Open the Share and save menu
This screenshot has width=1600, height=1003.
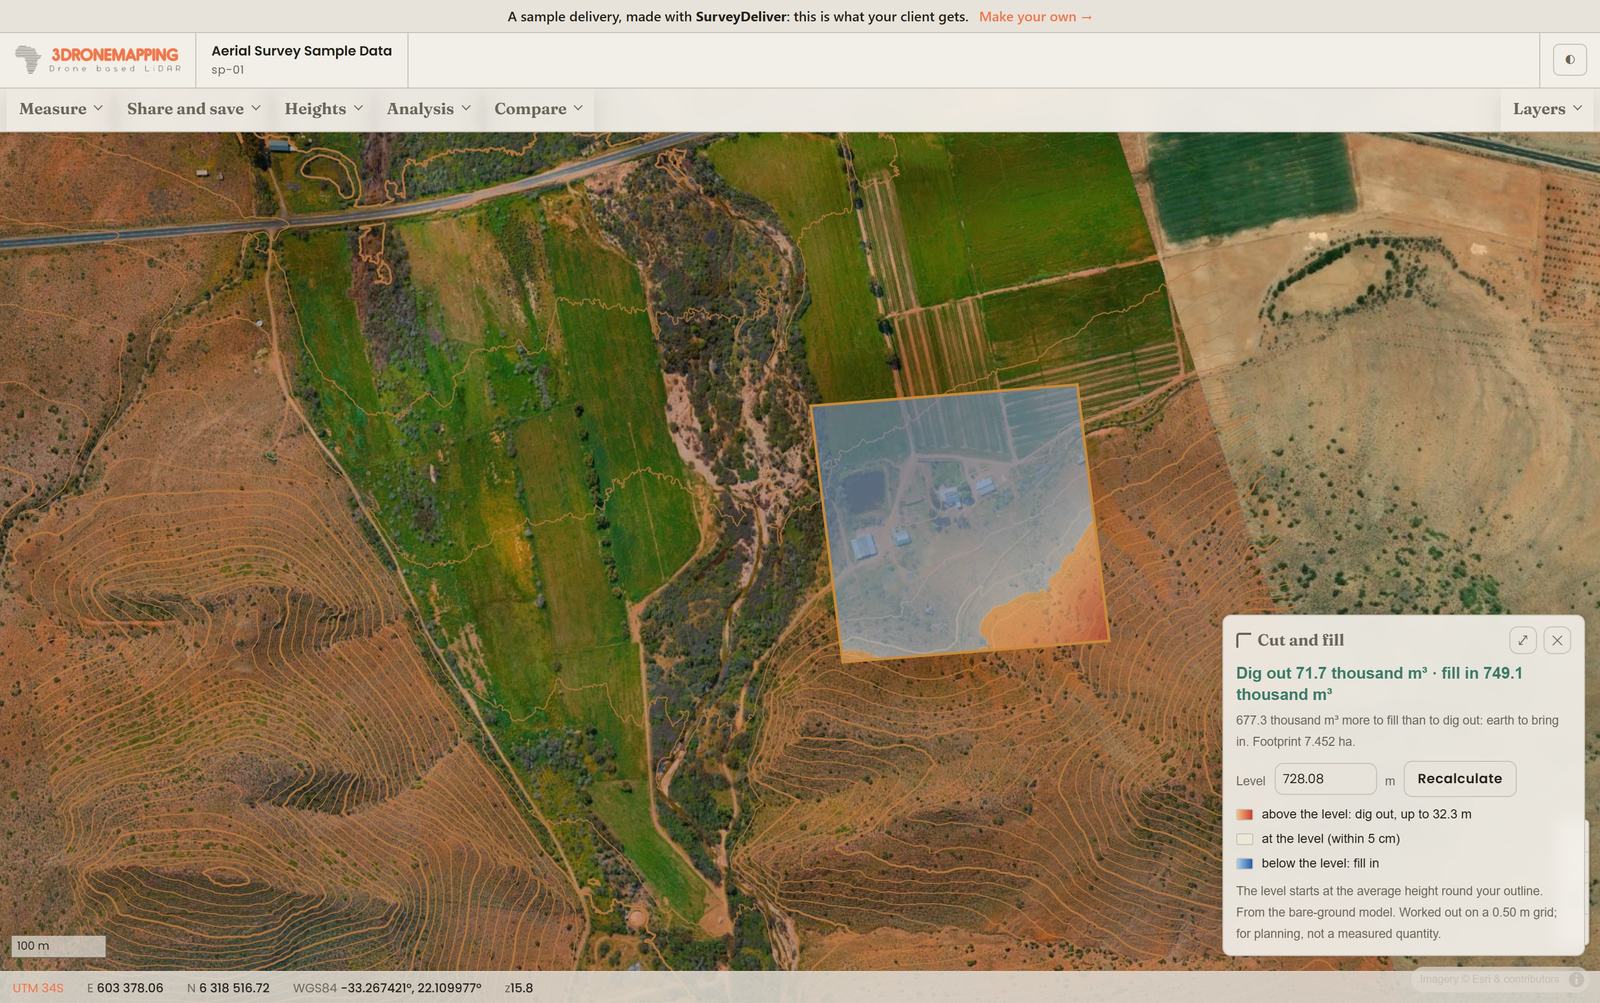[x=194, y=109]
